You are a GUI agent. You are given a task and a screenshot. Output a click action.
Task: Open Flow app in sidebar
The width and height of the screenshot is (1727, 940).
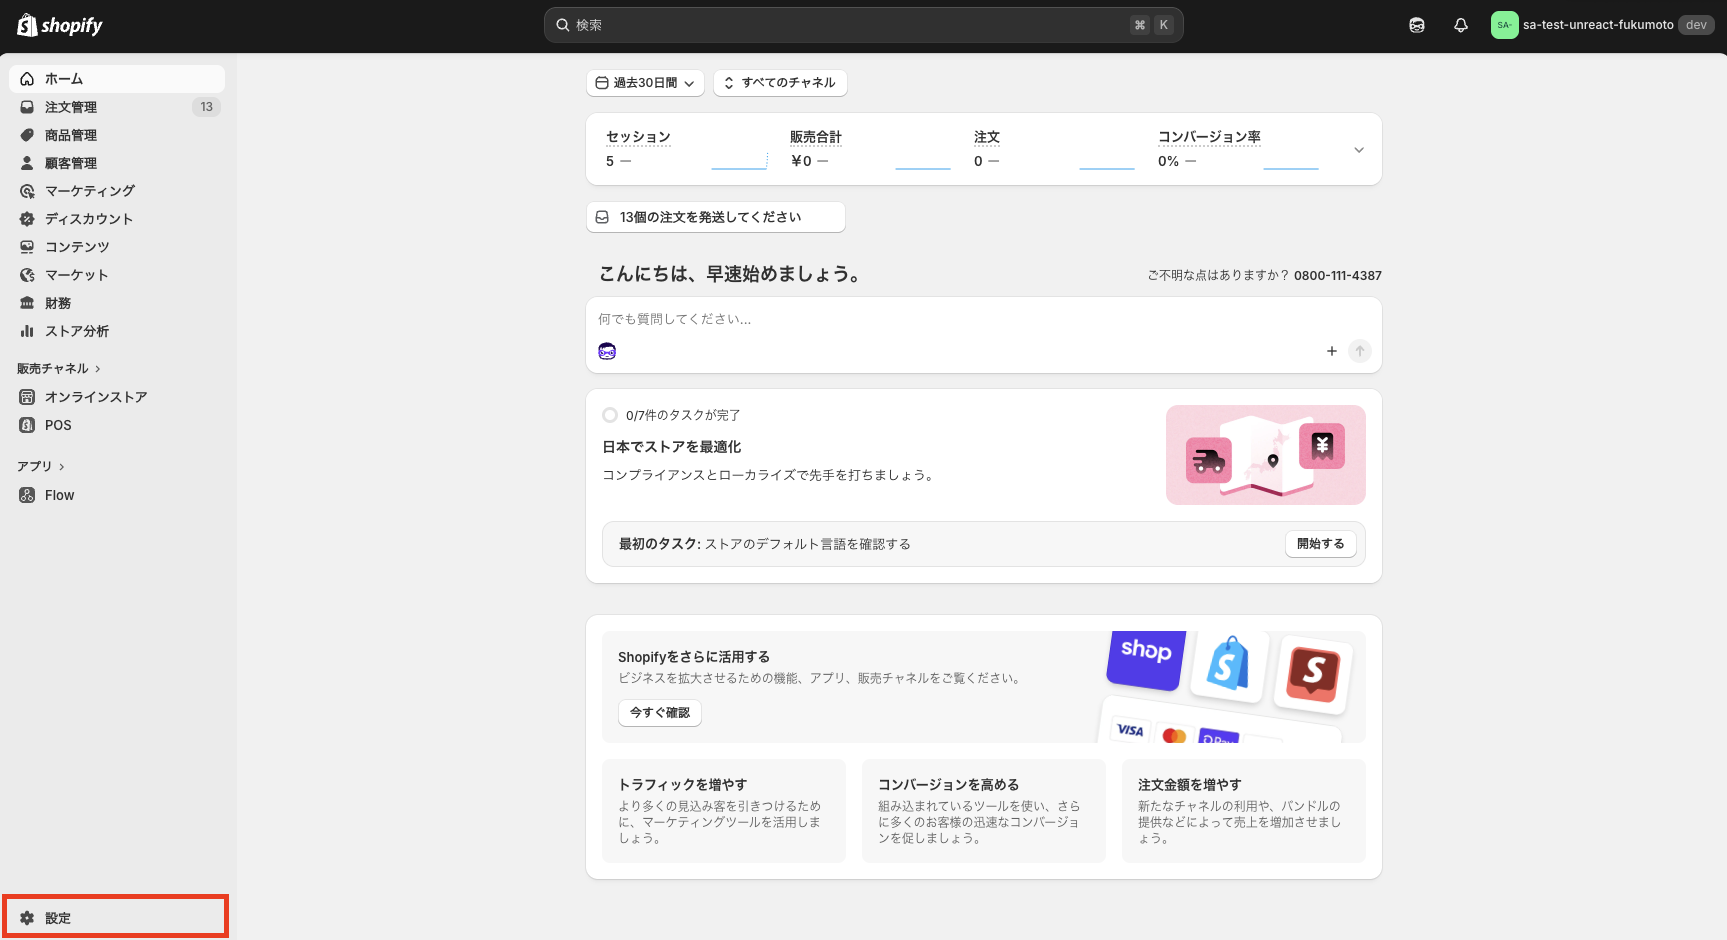117,495
